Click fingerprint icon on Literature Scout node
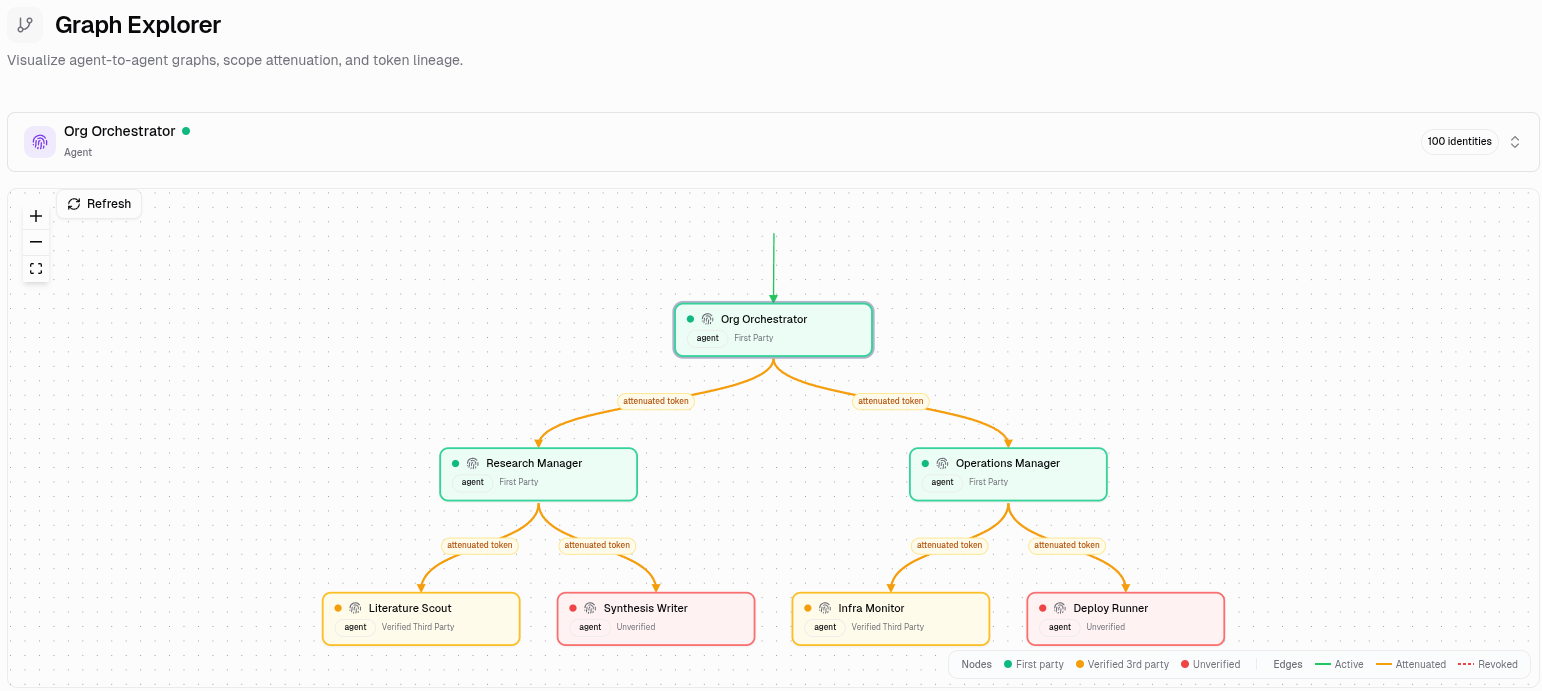The width and height of the screenshot is (1542, 691). click(355, 608)
